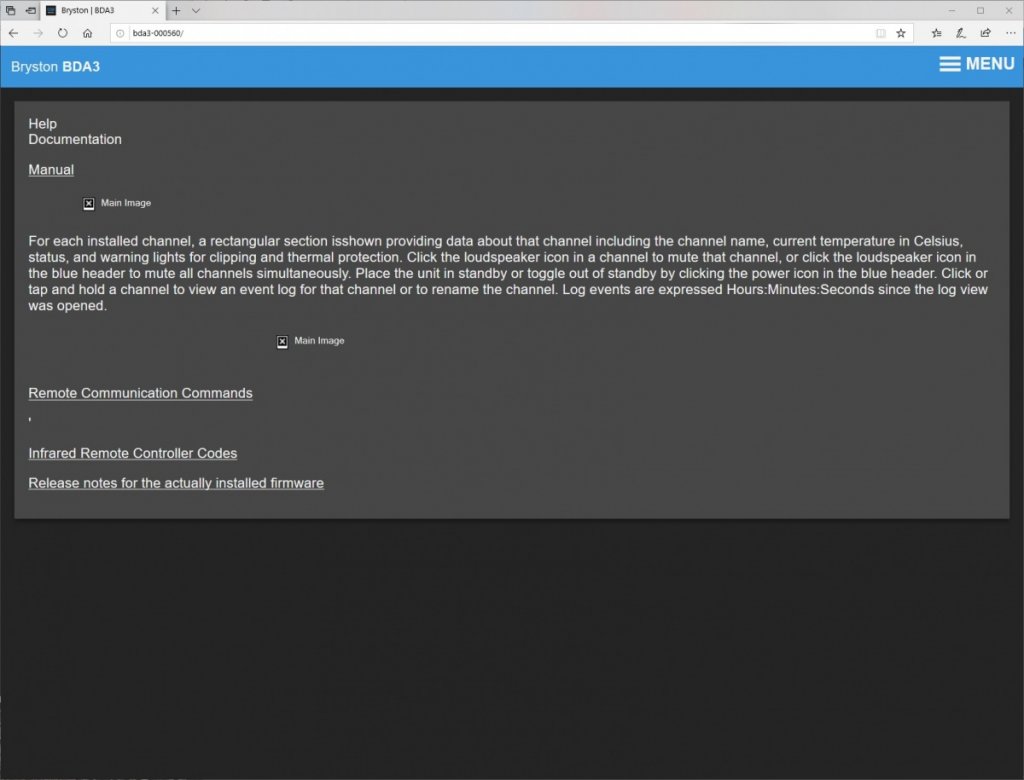Open a new browser tab

click(176, 10)
